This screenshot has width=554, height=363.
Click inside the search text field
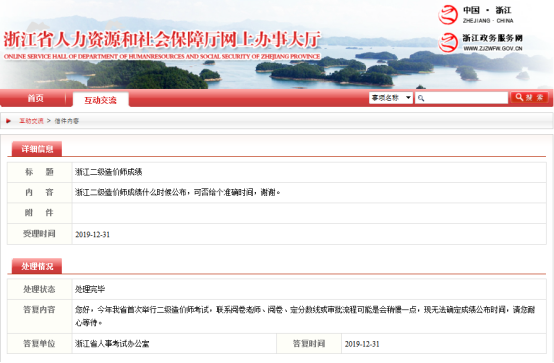tap(461, 98)
